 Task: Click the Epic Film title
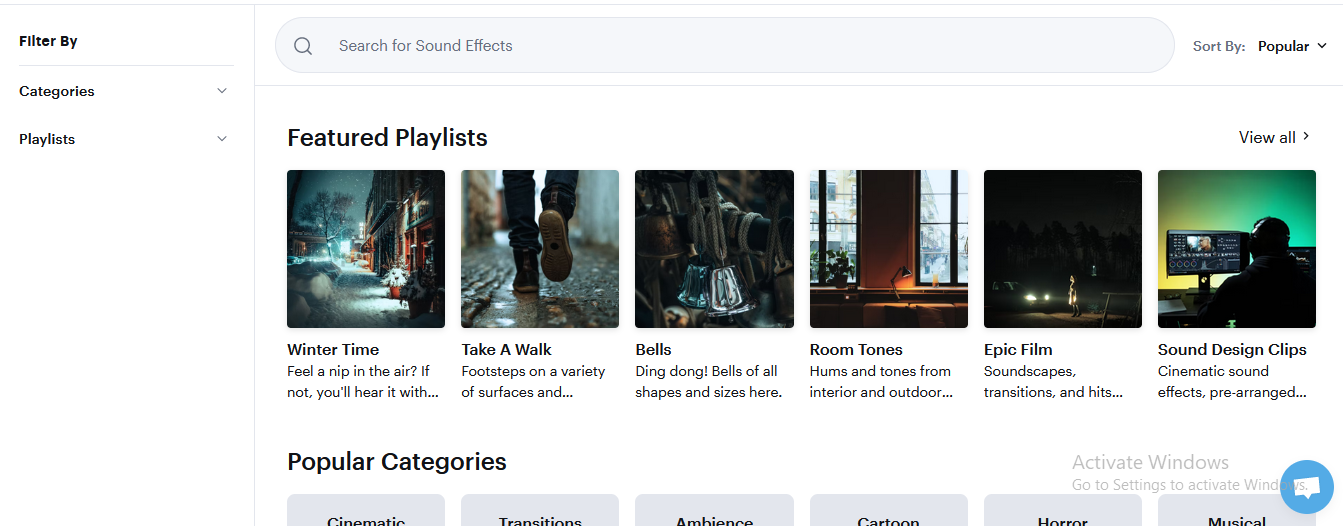coord(1018,349)
